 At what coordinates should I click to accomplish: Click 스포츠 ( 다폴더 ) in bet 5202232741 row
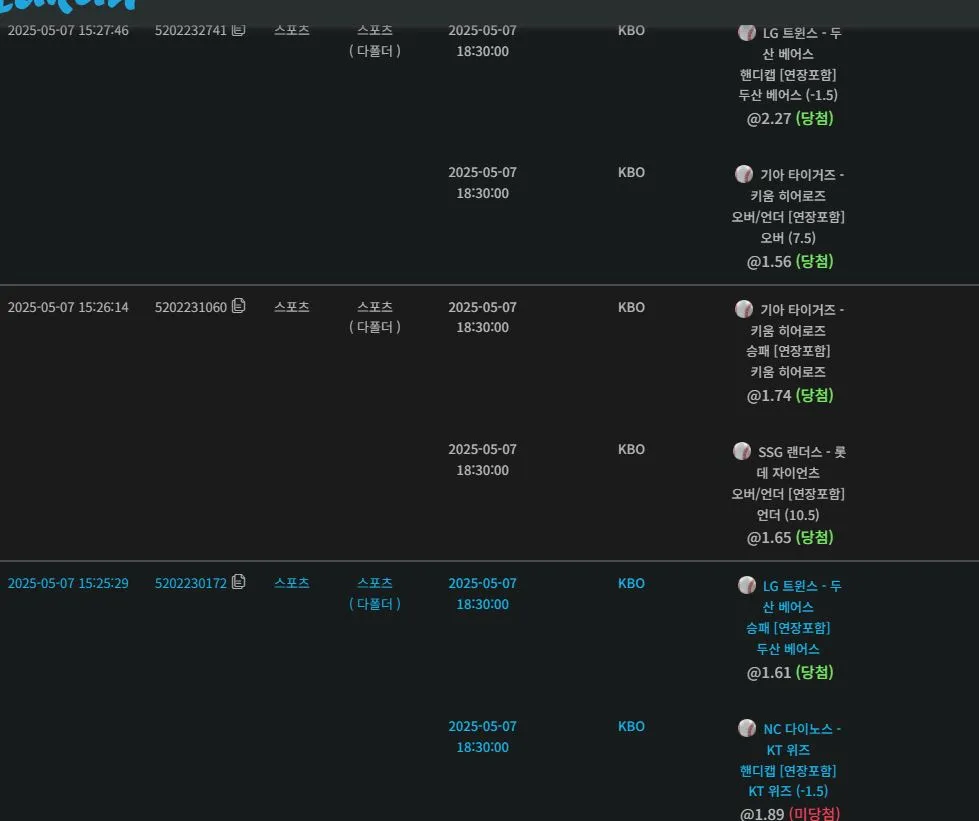point(375,41)
